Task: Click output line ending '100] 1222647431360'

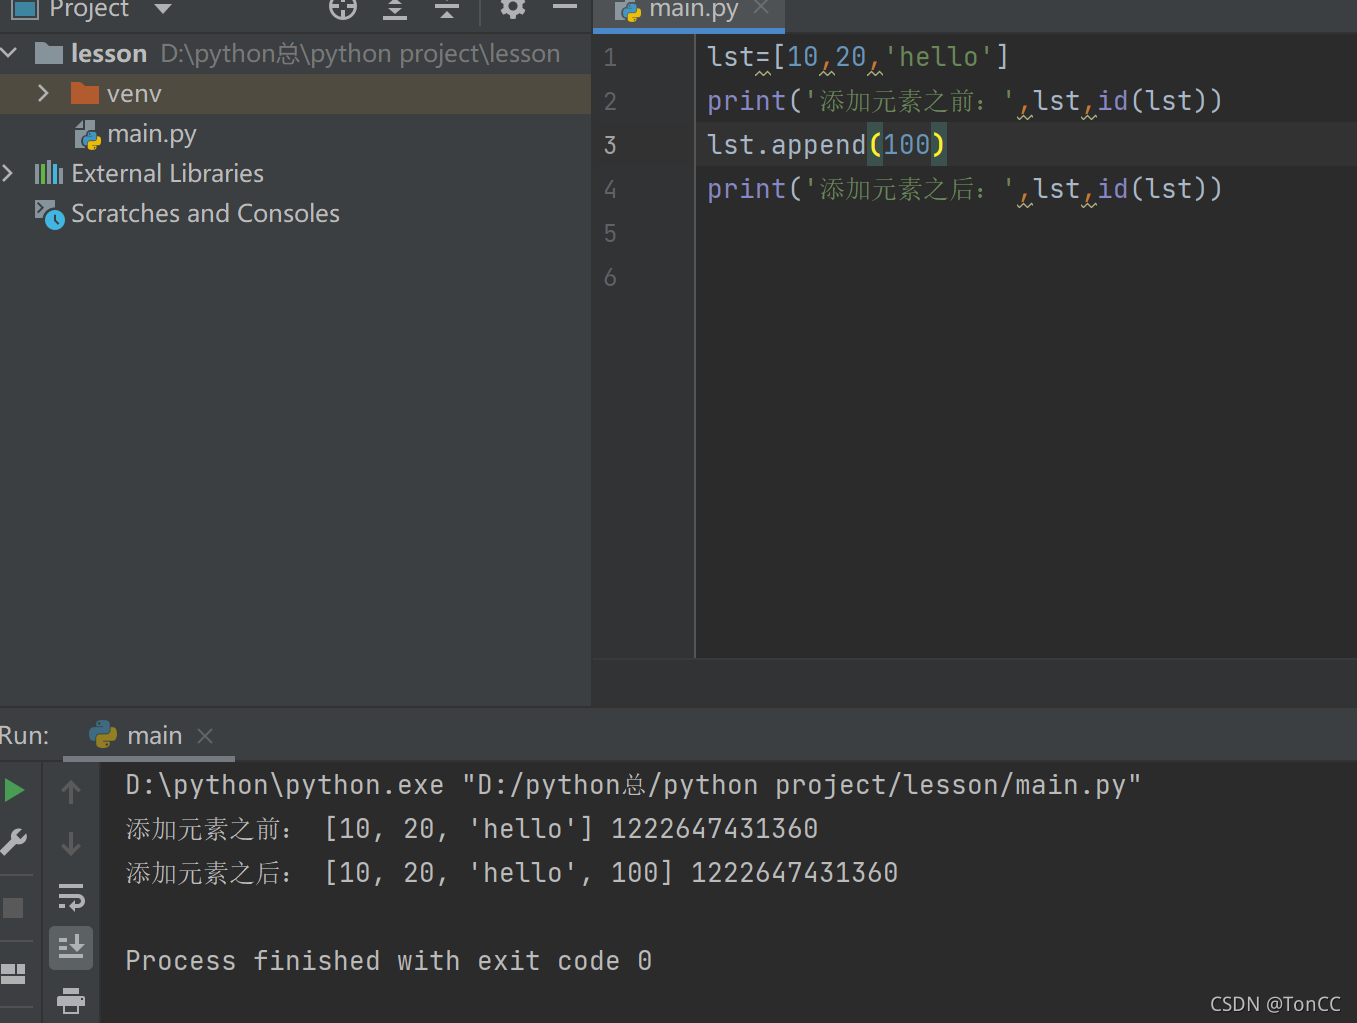Action: (512, 873)
